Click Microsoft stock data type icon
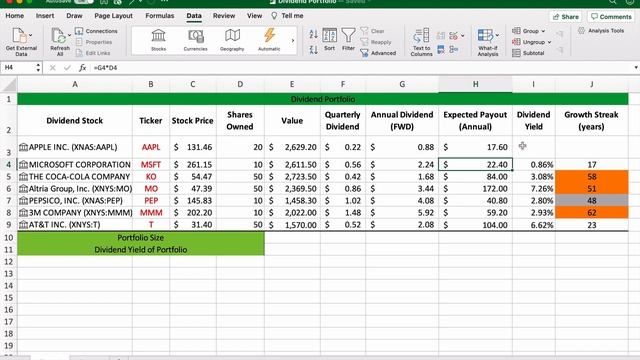The height and width of the screenshot is (360, 640). (24, 164)
